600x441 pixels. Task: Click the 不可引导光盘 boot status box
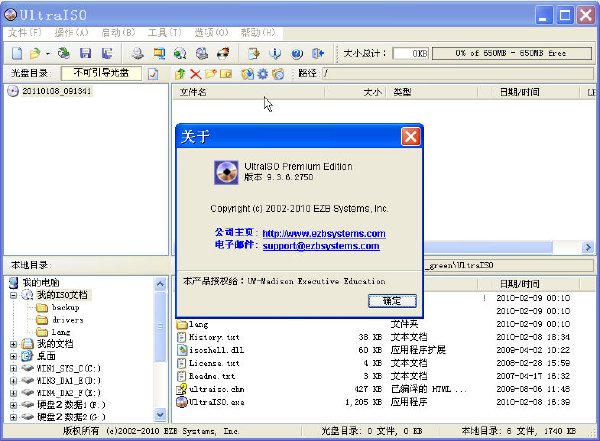coord(101,73)
